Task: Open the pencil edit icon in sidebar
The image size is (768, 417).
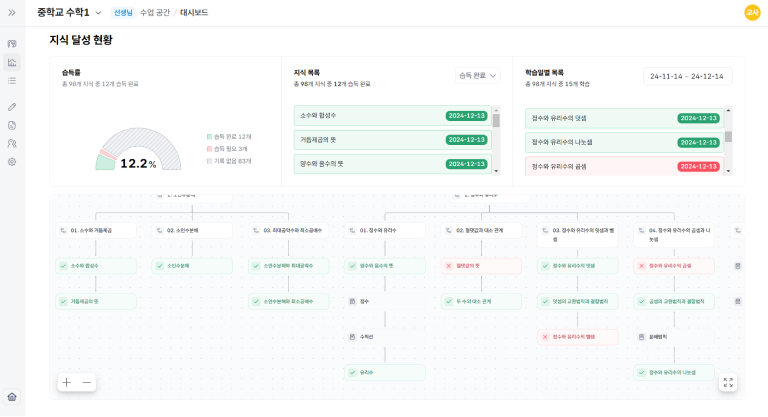Action: [12, 106]
